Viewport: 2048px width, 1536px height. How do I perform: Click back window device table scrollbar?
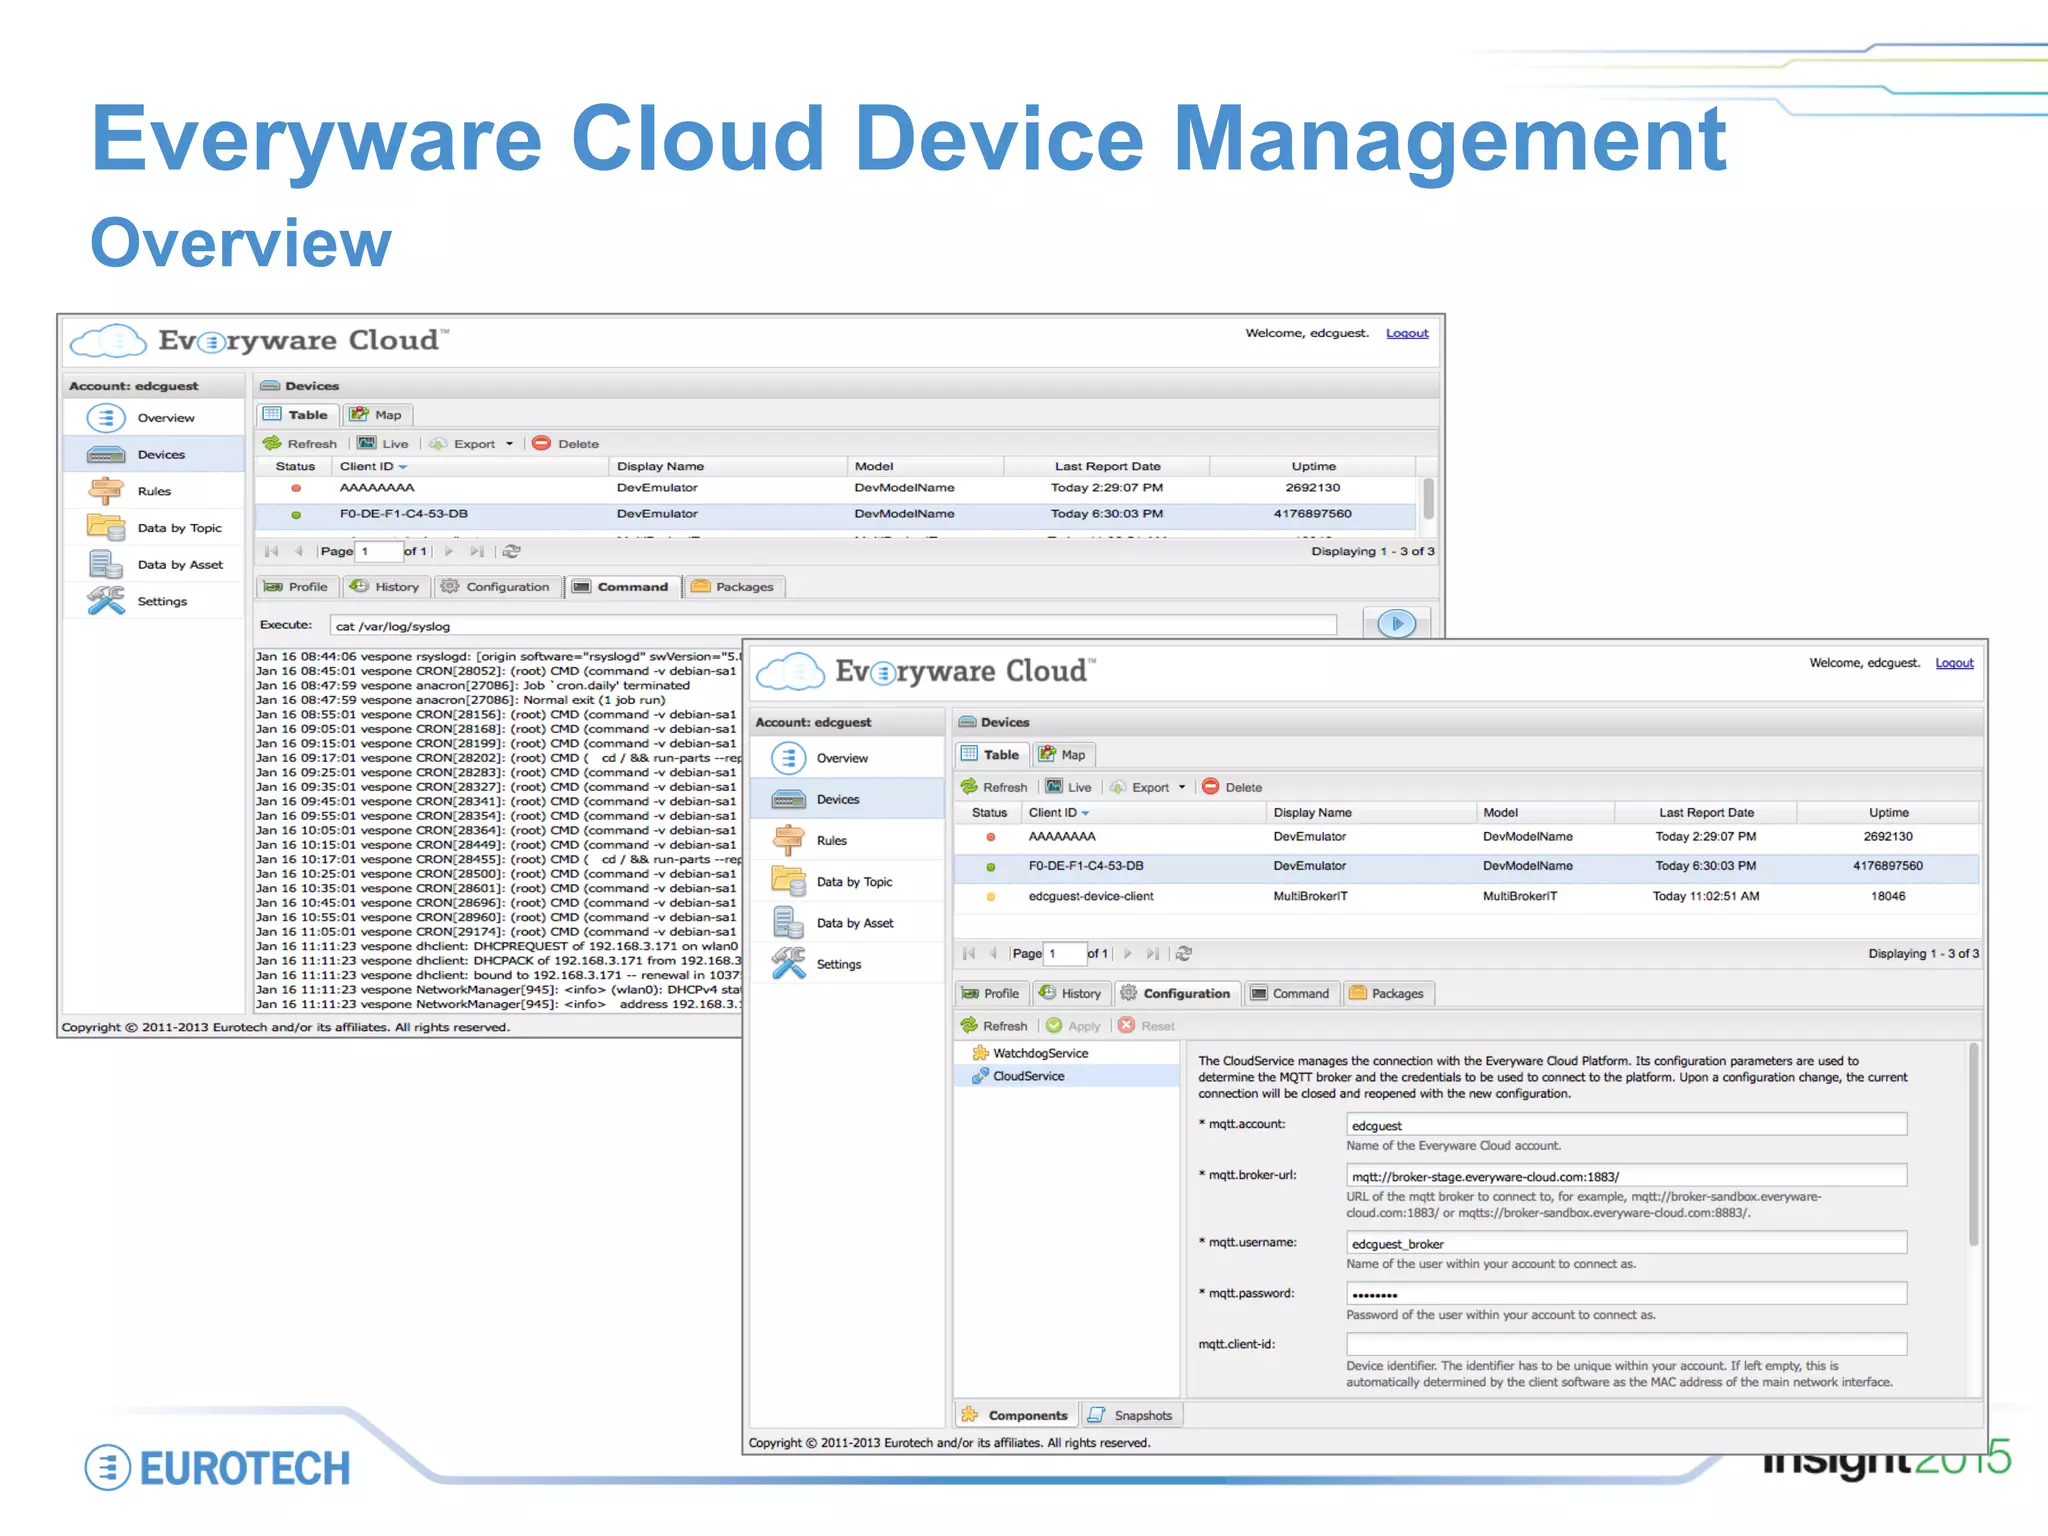click(1428, 499)
